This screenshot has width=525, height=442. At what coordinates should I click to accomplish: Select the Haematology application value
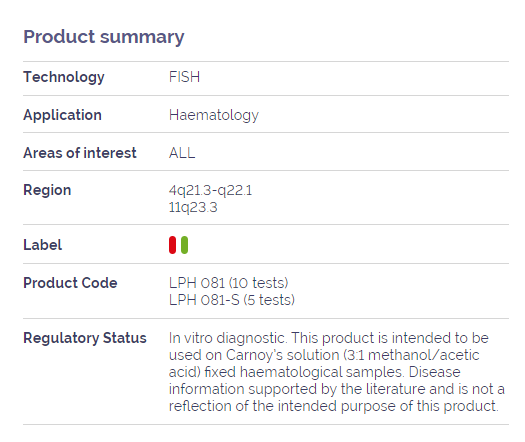tap(214, 116)
